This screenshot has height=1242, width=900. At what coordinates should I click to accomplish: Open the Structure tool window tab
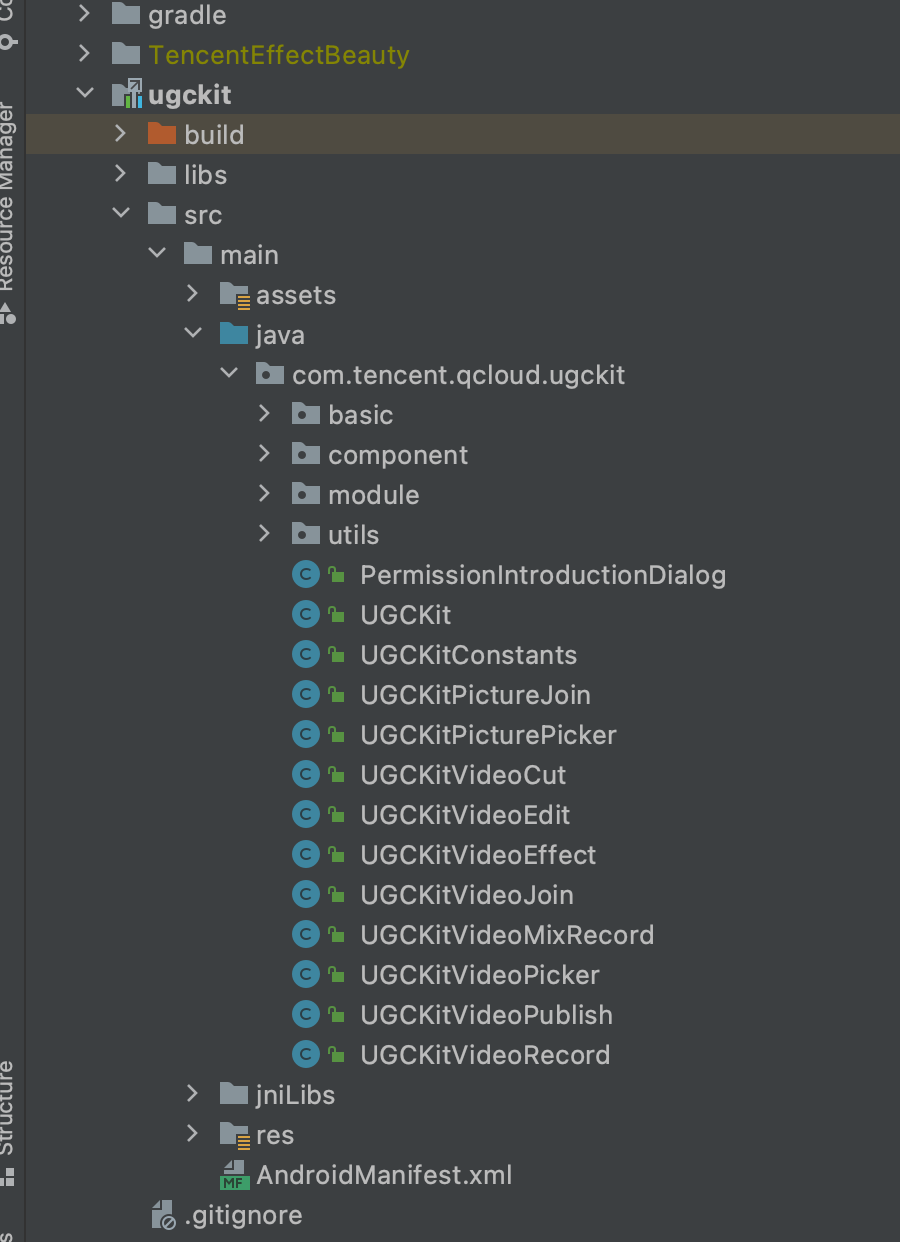(8, 1108)
